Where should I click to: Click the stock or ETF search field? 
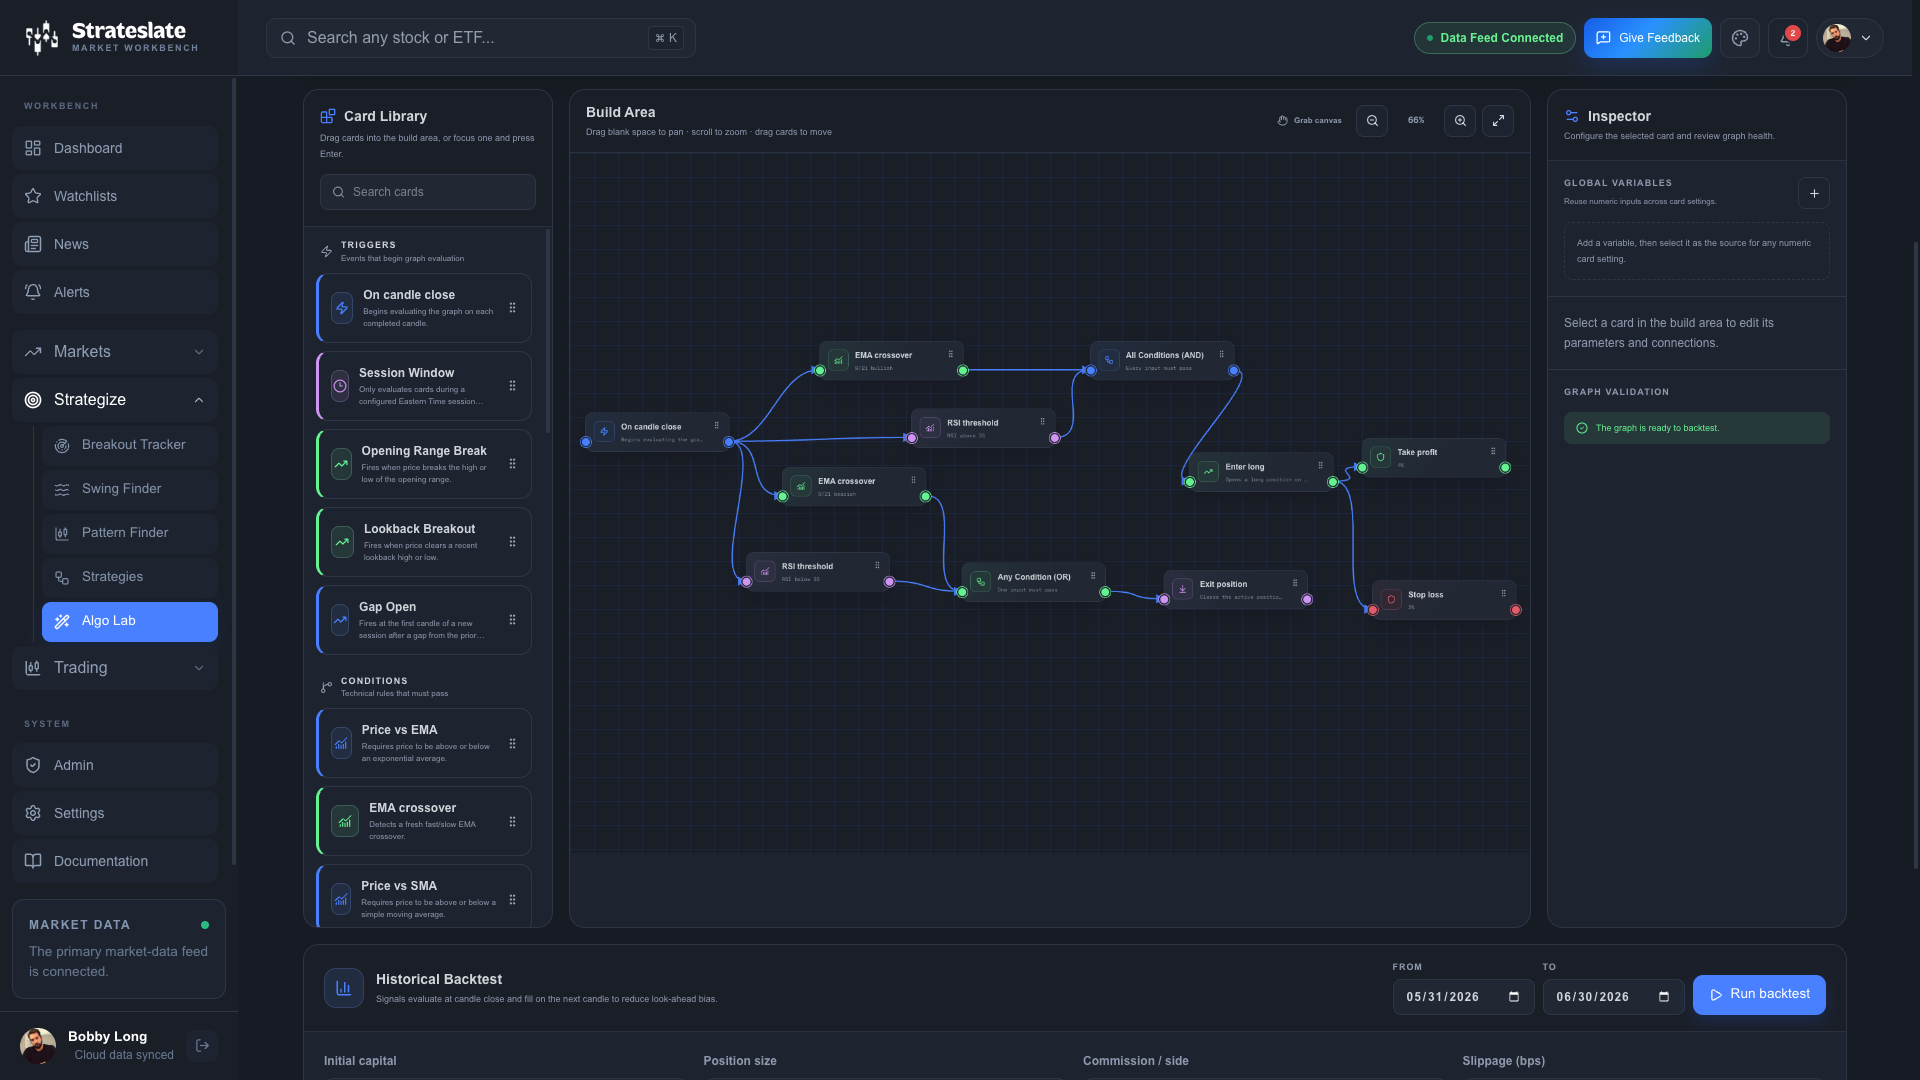[x=481, y=38]
